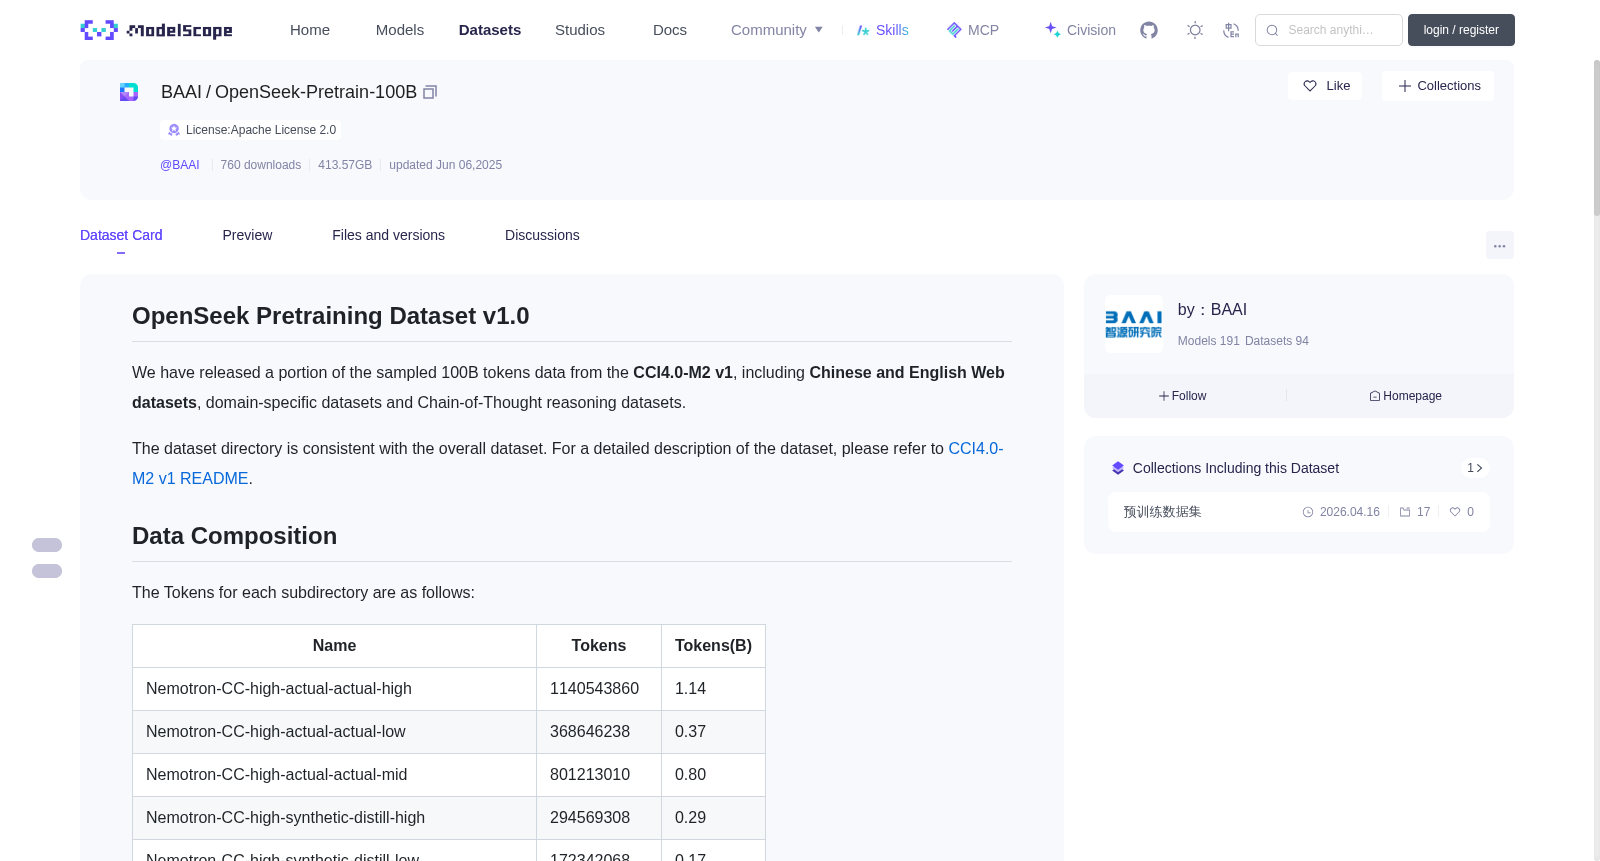The height and width of the screenshot is (861, 1600).
Task: Open the ModelScope logo homepage
Action: coord(156,30)
